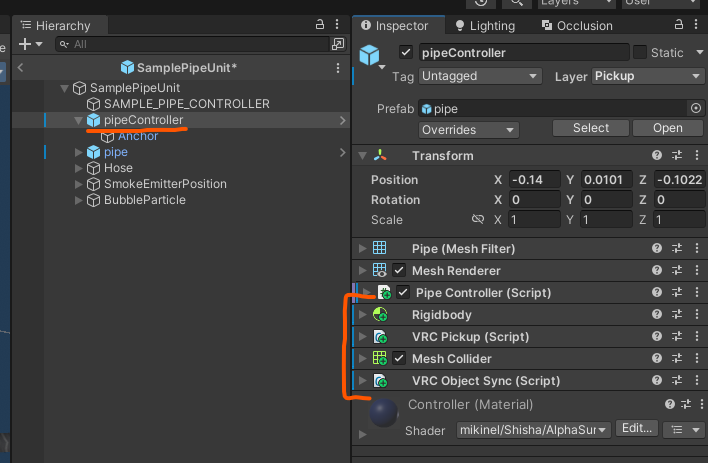Open Transform component help icon
This screenshot has width=708, height=463.
[x=657, y=155]
